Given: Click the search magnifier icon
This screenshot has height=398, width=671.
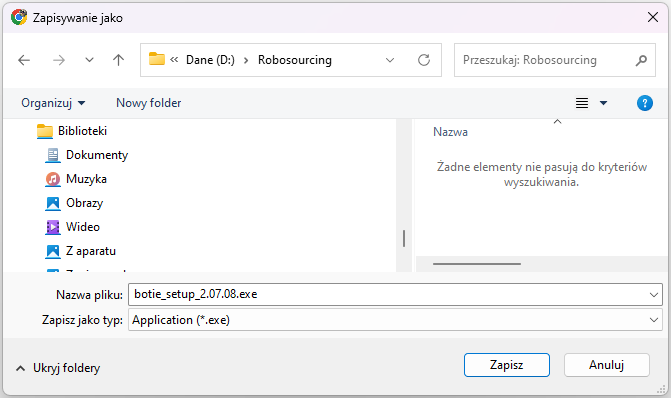Looking at the screenshot, I should (x=641, y=60).
